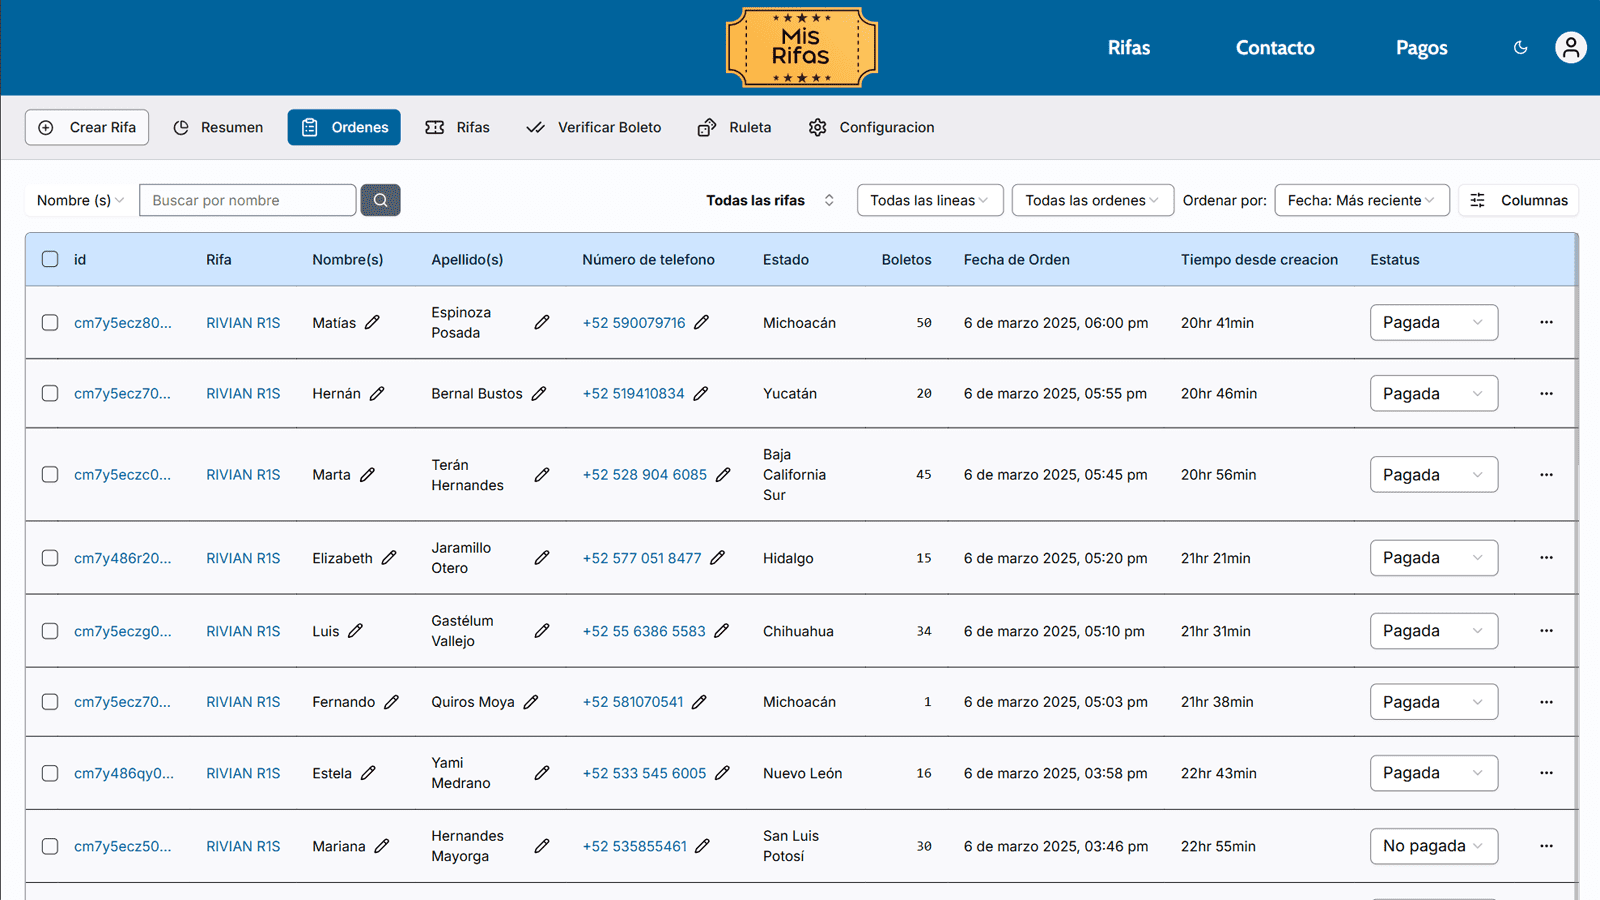Open the Ruleta tab
Viewport: 1600px width, 900px height.
734,127
